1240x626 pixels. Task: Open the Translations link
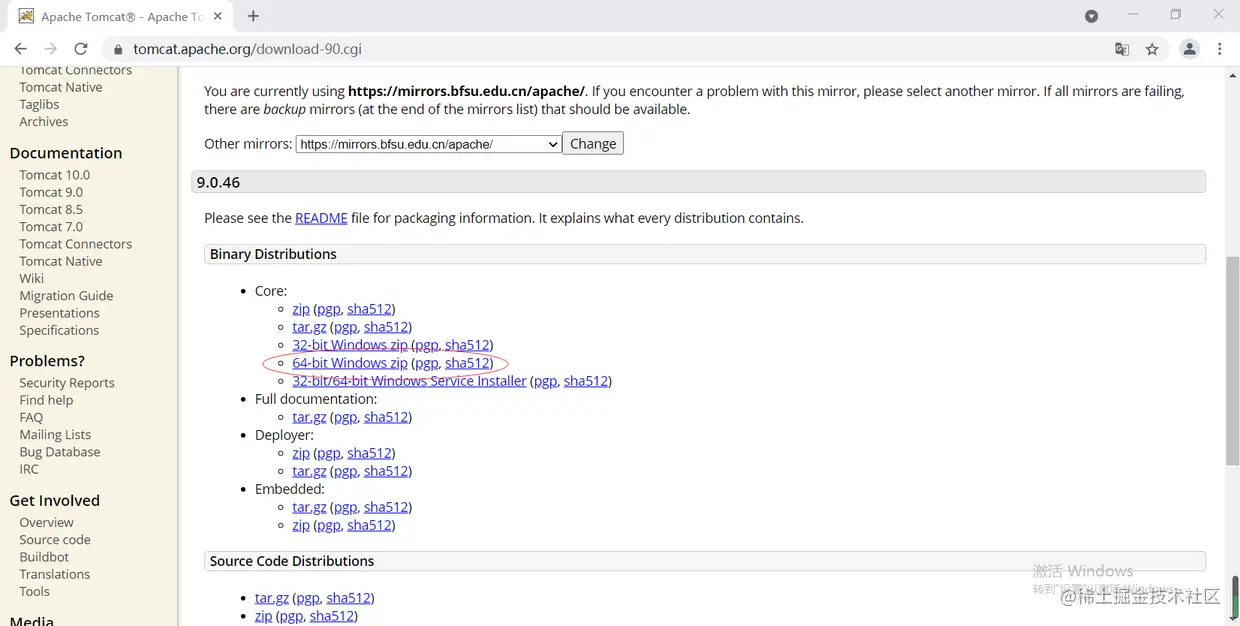(x=55, y=574)
